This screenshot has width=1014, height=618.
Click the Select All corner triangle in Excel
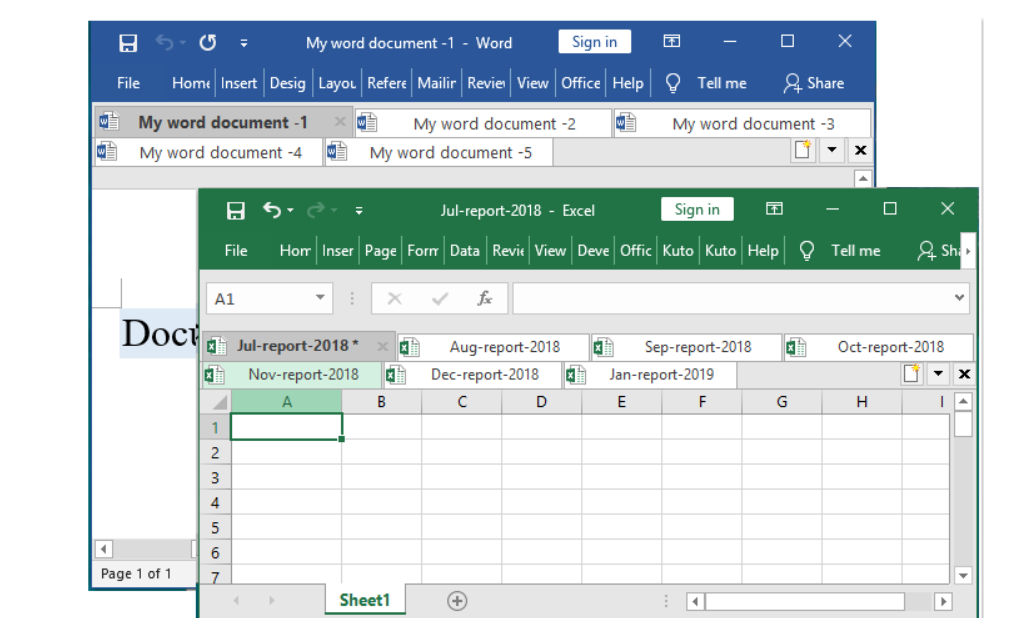point(220,402)
